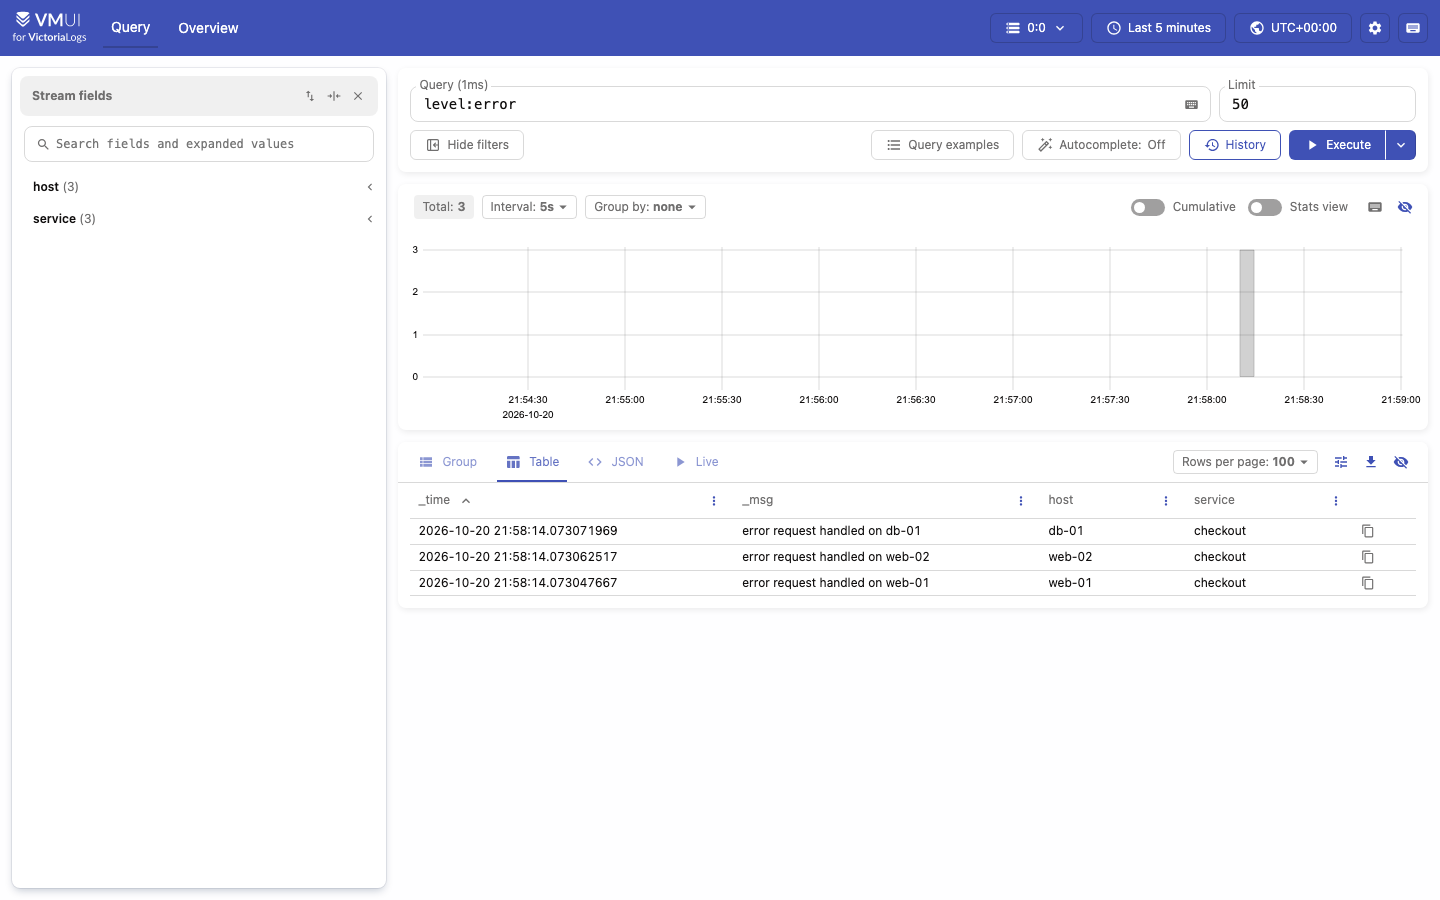
Task: Open the Overview page
Action: tap(208, 28)
